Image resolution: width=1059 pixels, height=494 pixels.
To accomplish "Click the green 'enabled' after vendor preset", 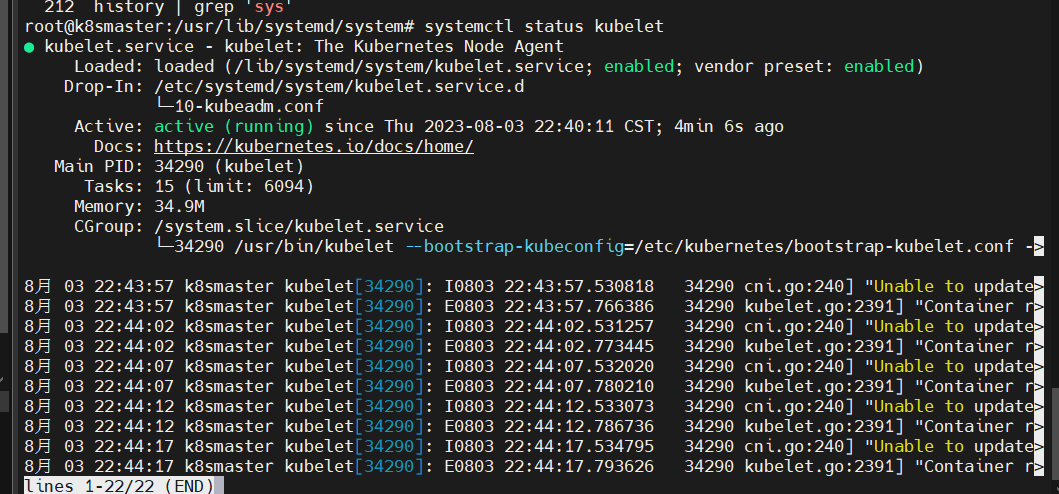I will [x=879, y=66].
